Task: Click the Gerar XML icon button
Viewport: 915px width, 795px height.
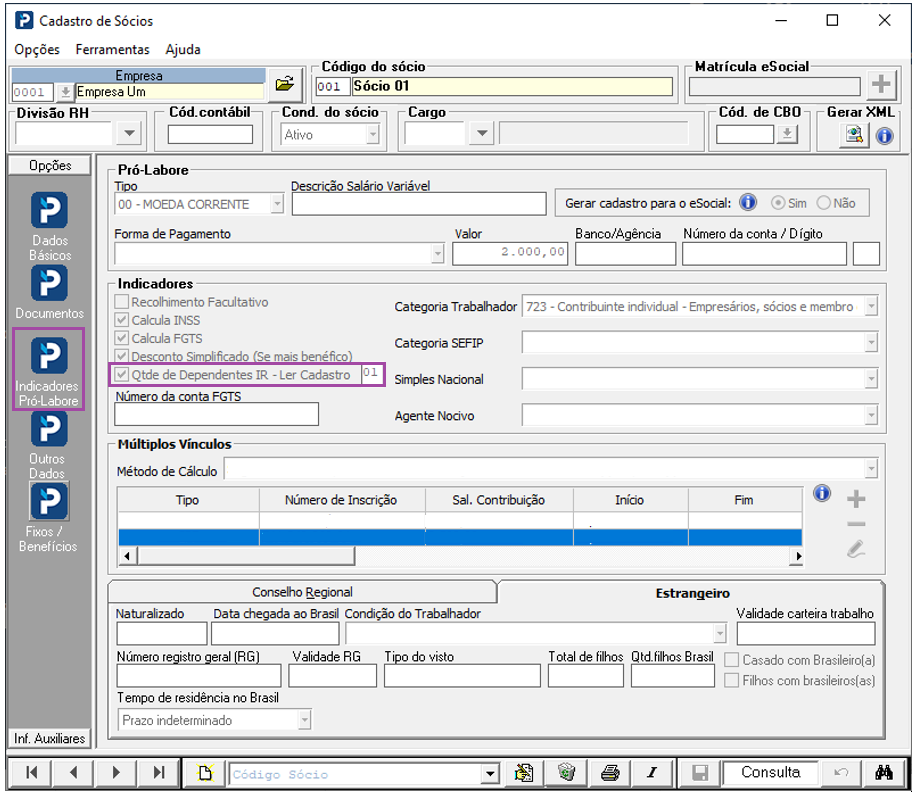Action: (x=852, y=135)
